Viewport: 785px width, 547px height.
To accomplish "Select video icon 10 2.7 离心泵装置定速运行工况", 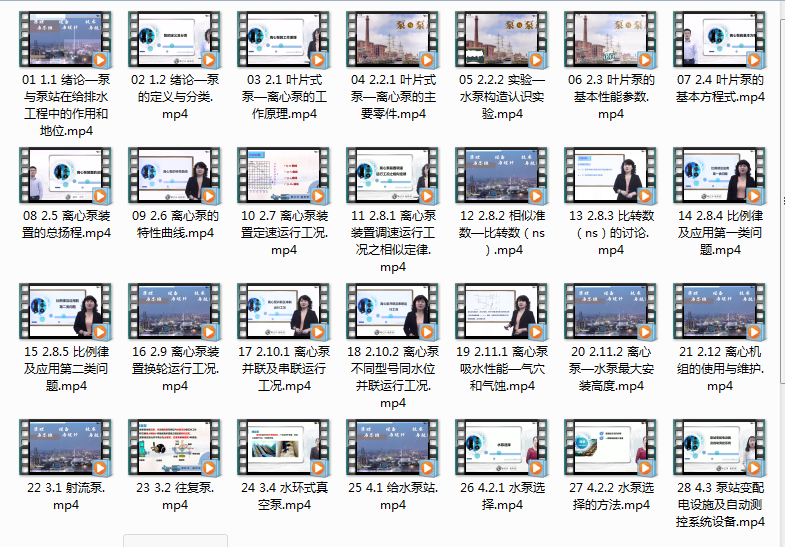I will pos(284,176).
